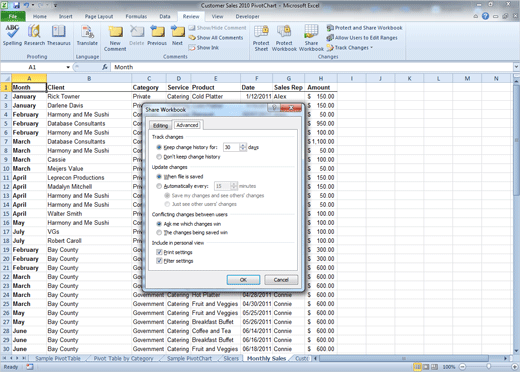Adjust the days spinner arrows
This screenshot has width=520, height=372.
point(243,147)
